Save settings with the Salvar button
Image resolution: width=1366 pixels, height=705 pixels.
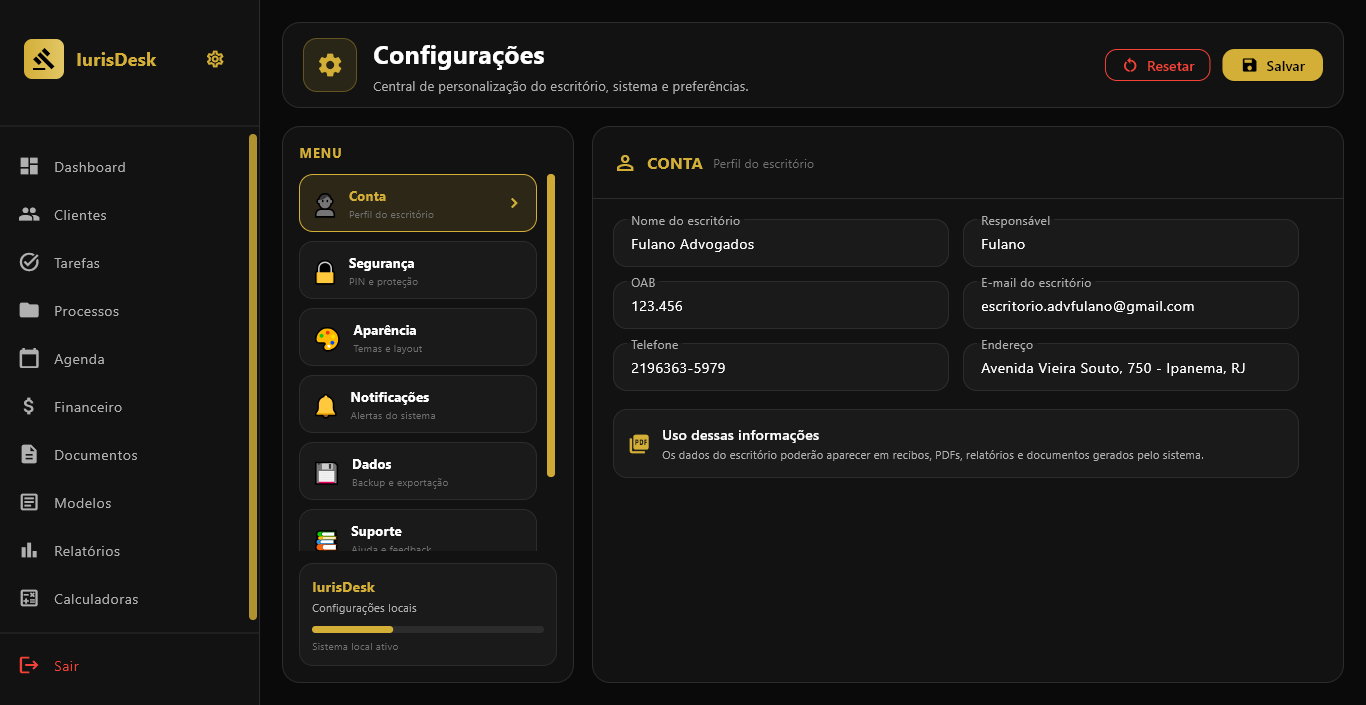pyautogui.click(x=1273, y=65)
